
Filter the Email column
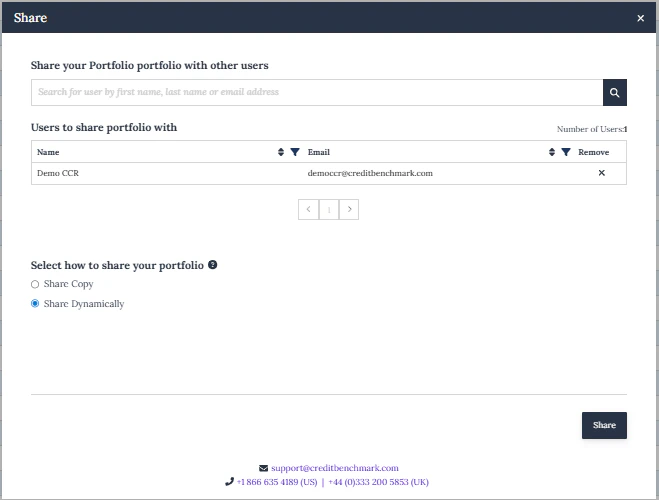[566, 152]
